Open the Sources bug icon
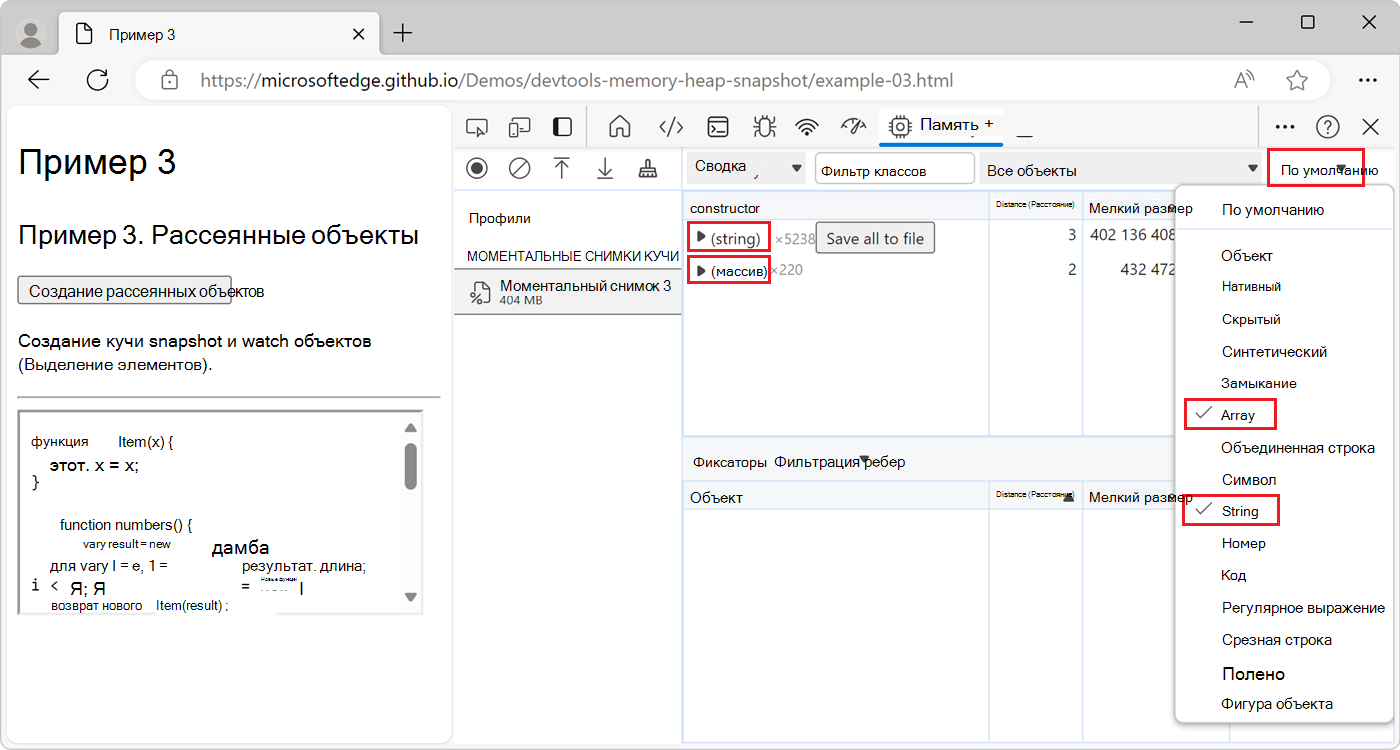Screen dimensions: 1400x750 click(x=765, y=127)
